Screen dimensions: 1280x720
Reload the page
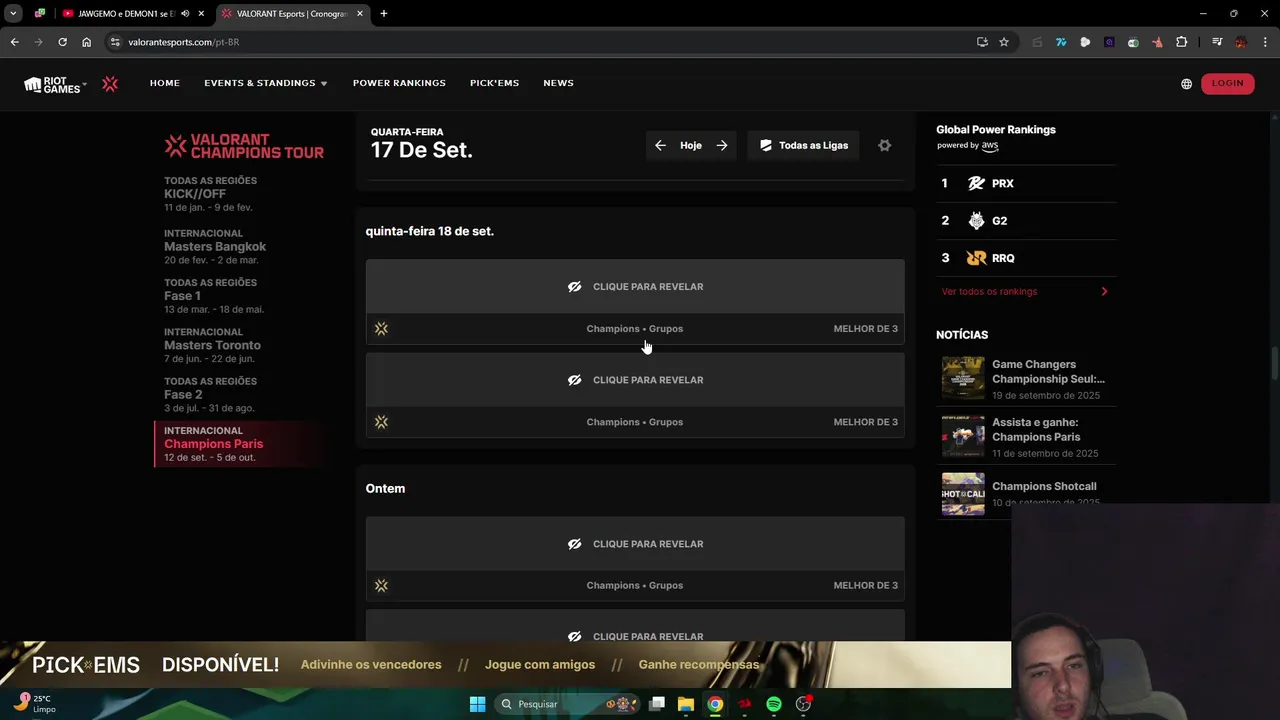(x=62, y=42)
